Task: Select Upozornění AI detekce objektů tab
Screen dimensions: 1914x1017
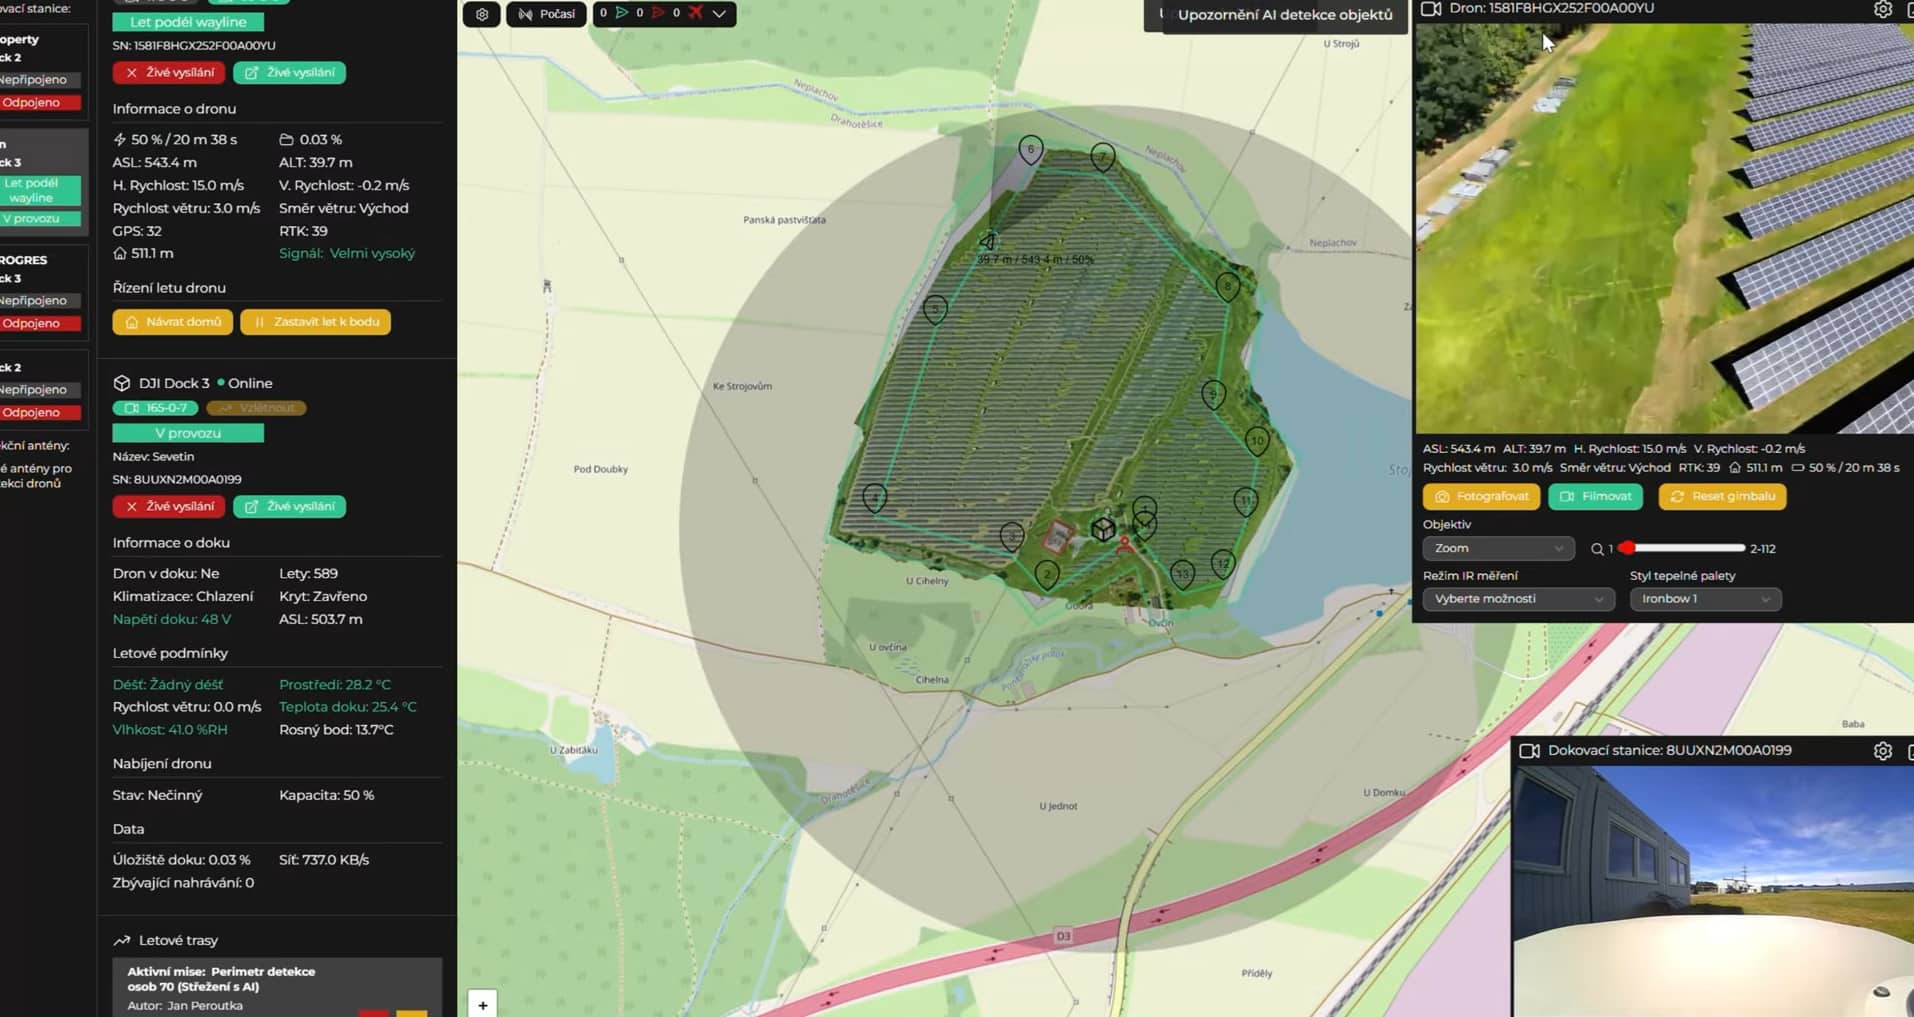Action: (1284, 15)
